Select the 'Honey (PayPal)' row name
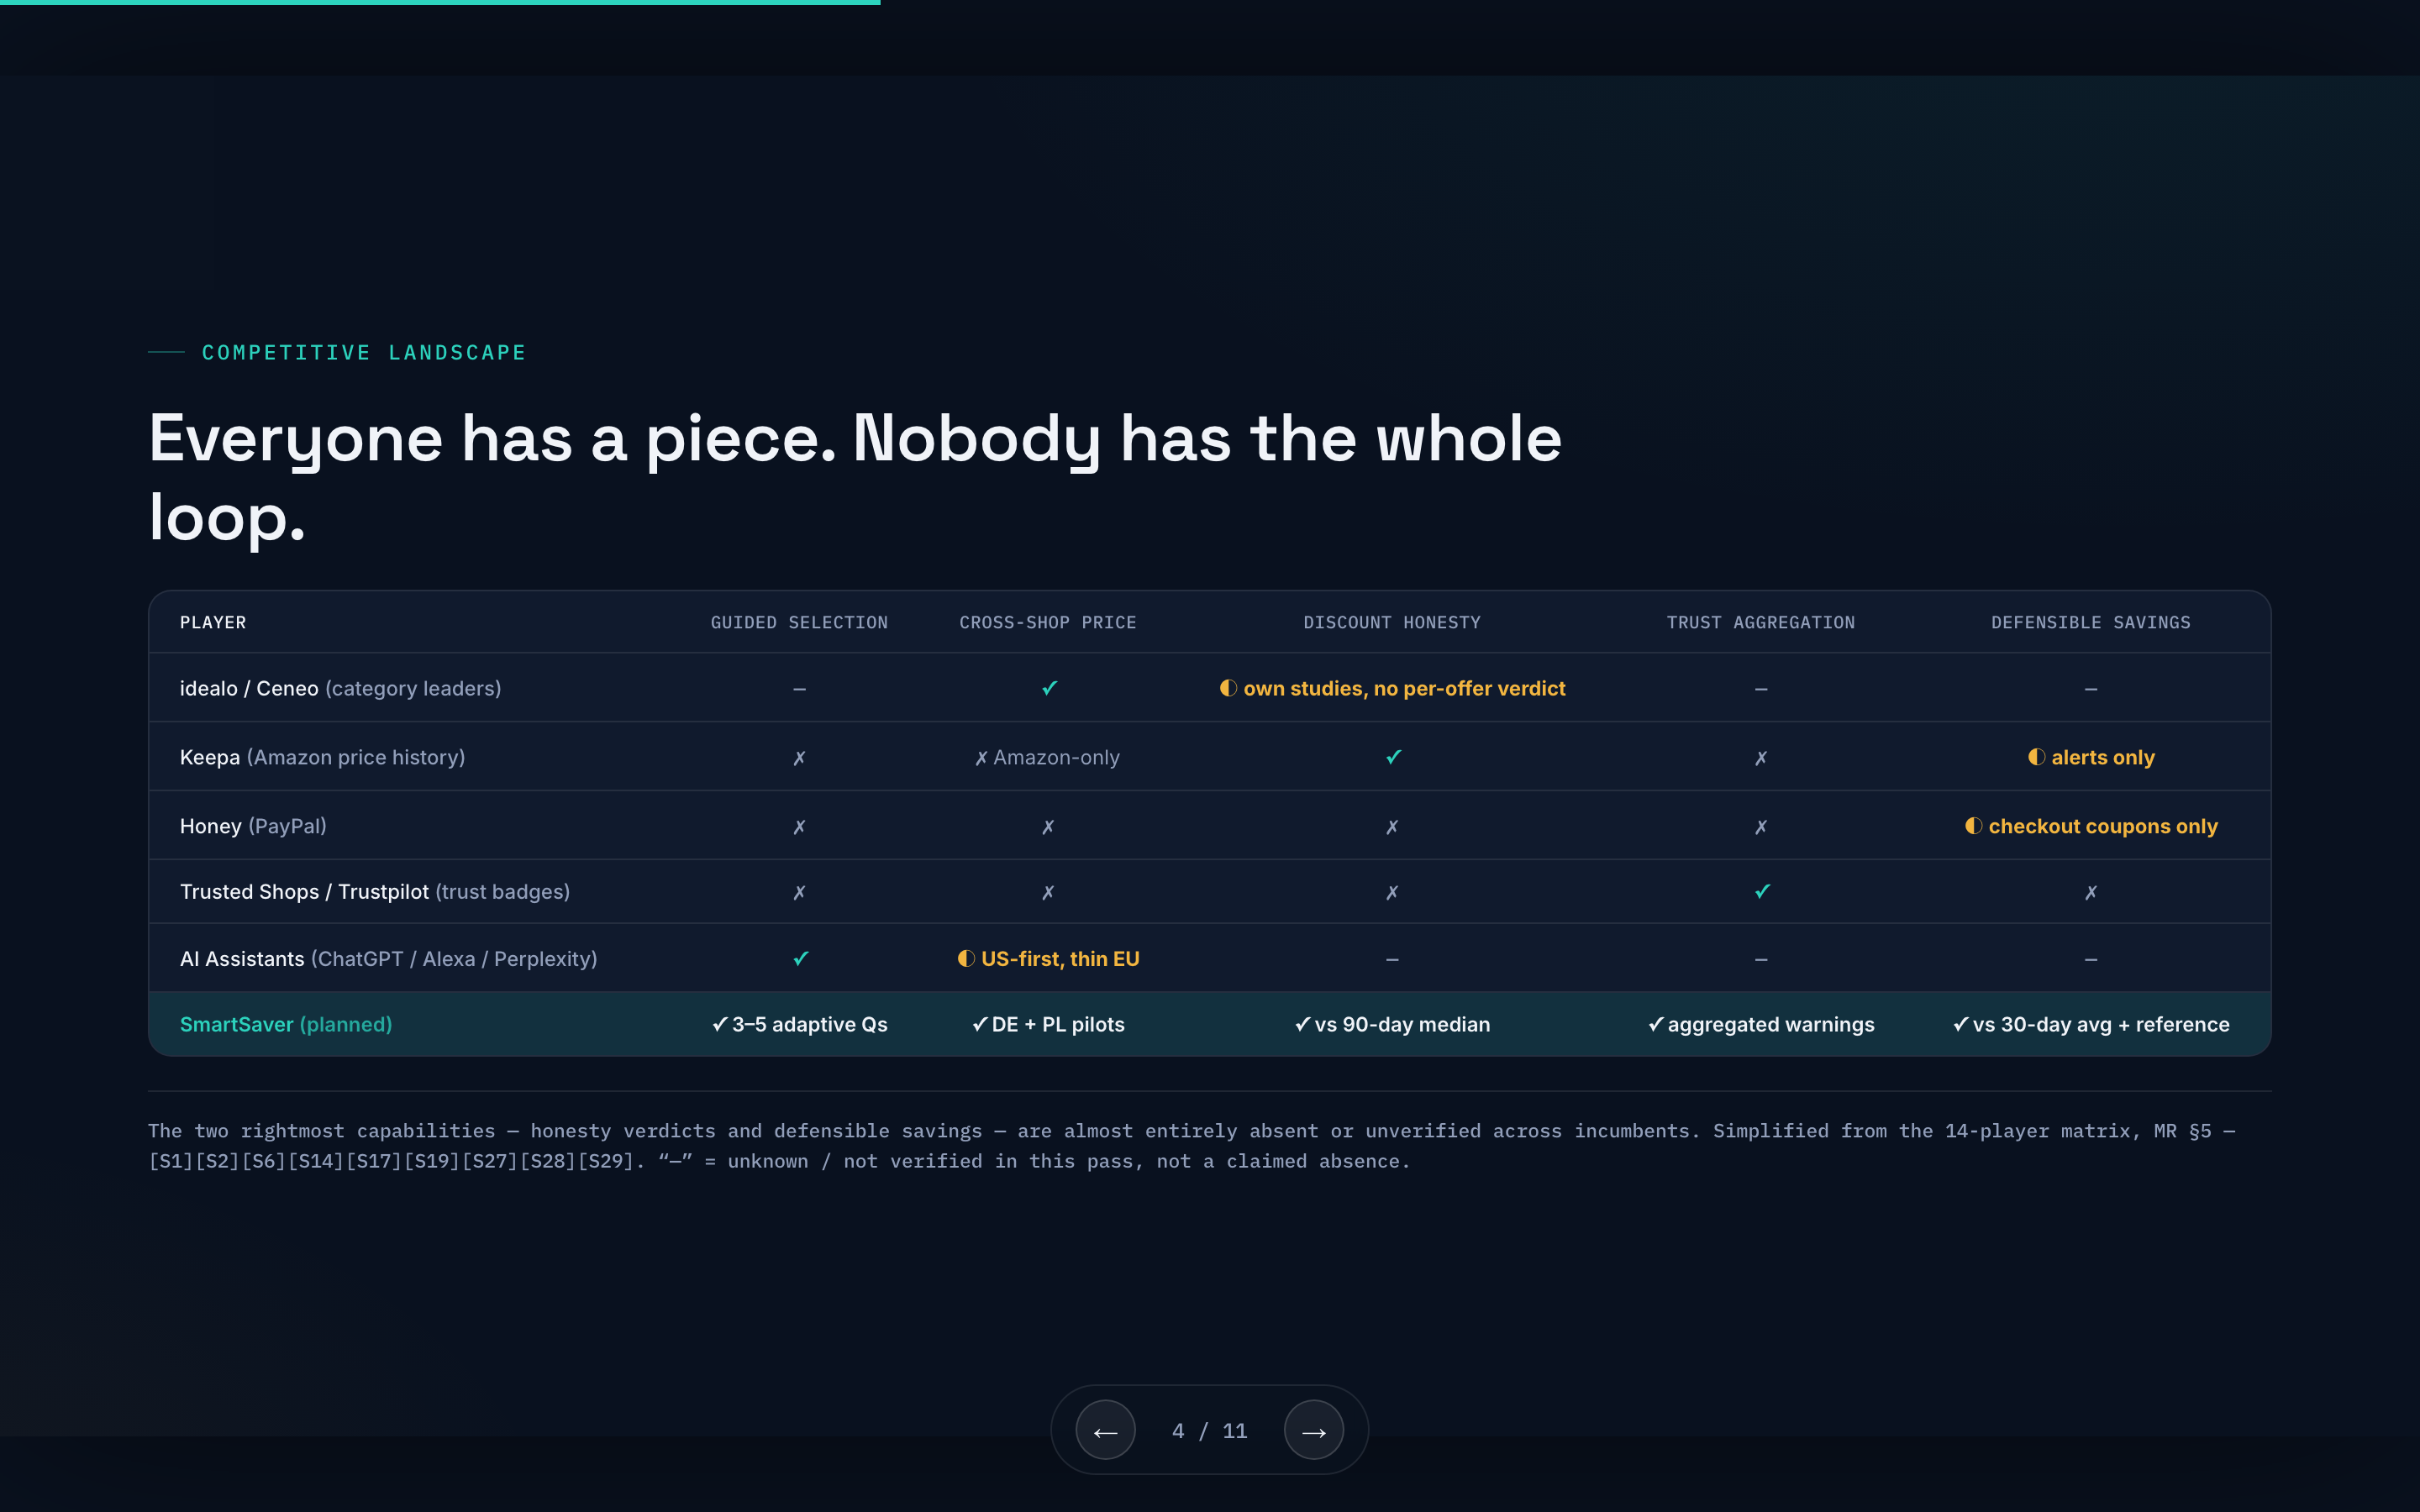2420x1512 pixels. [x=253, y=826]
